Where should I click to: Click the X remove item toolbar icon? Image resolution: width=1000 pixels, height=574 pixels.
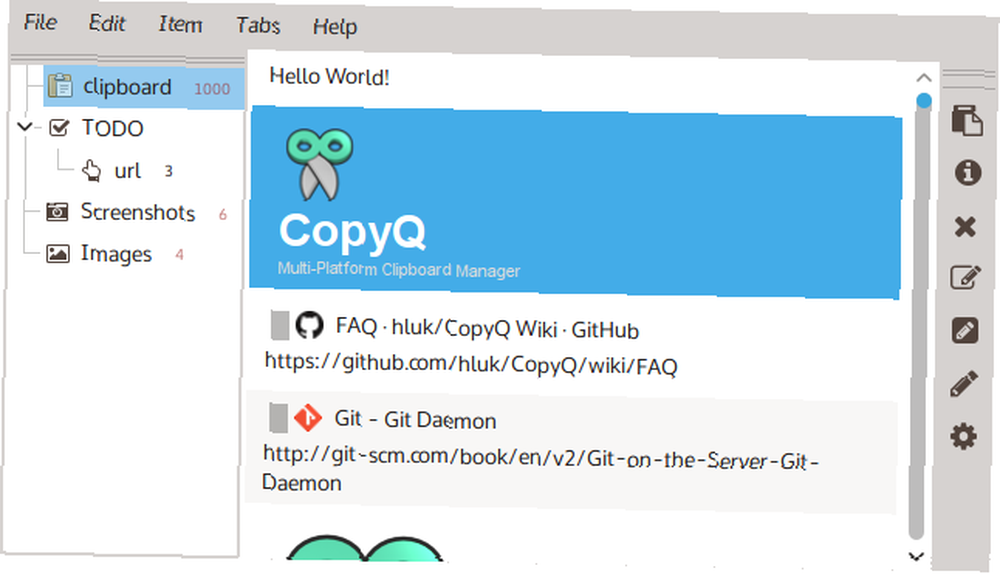coord(966,226)
